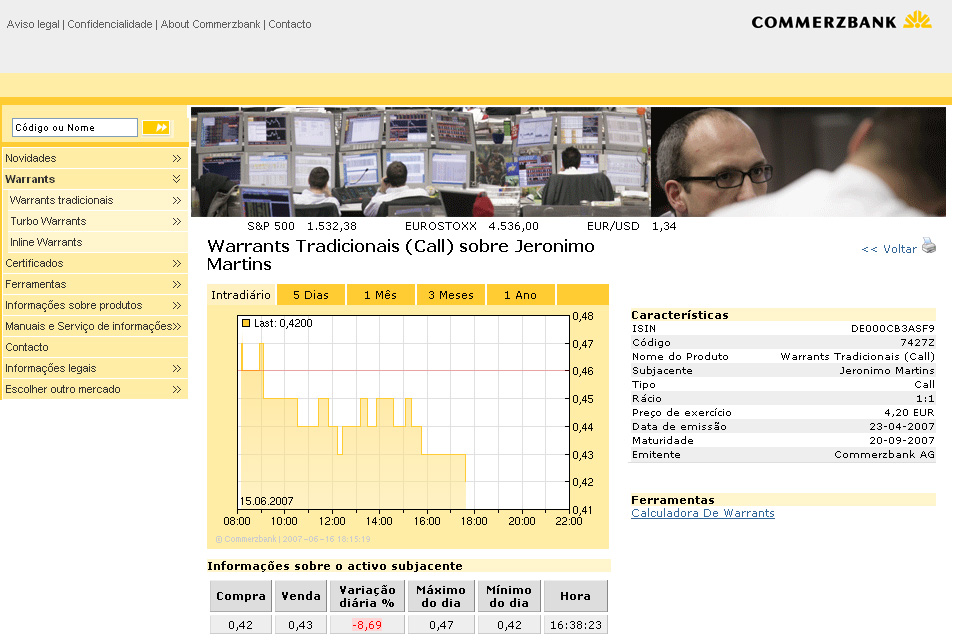Click the EUR/USD quote 1,34
953x644 pixels.
664,226
